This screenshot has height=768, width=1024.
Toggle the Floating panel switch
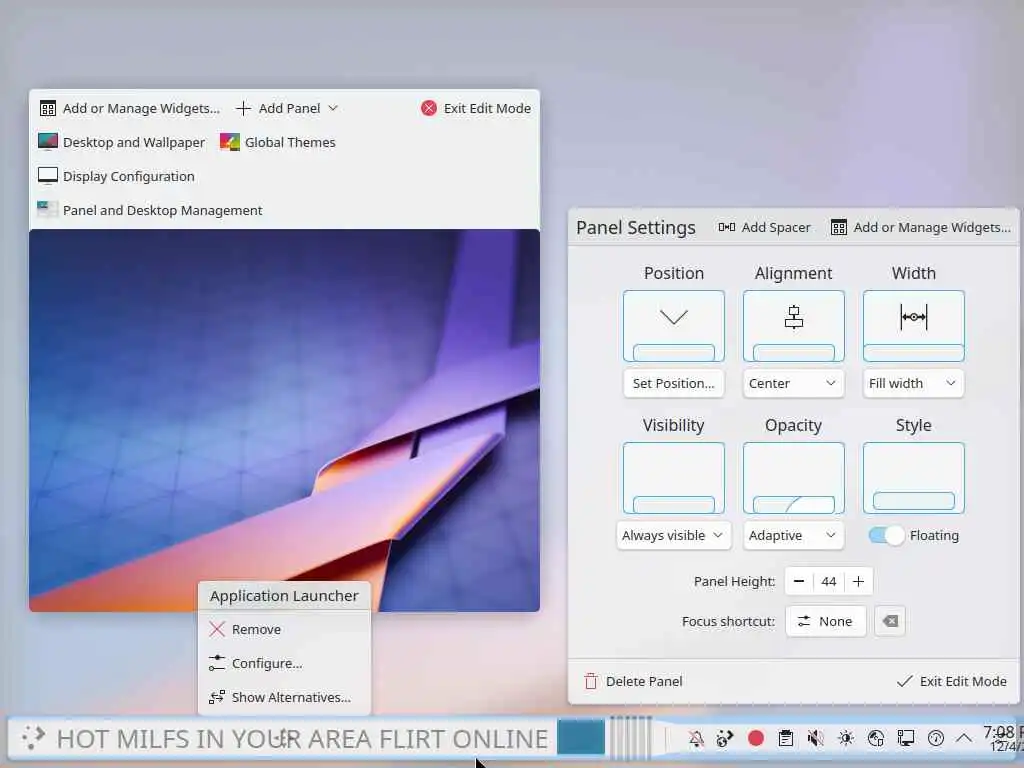[x=886, y=536]
